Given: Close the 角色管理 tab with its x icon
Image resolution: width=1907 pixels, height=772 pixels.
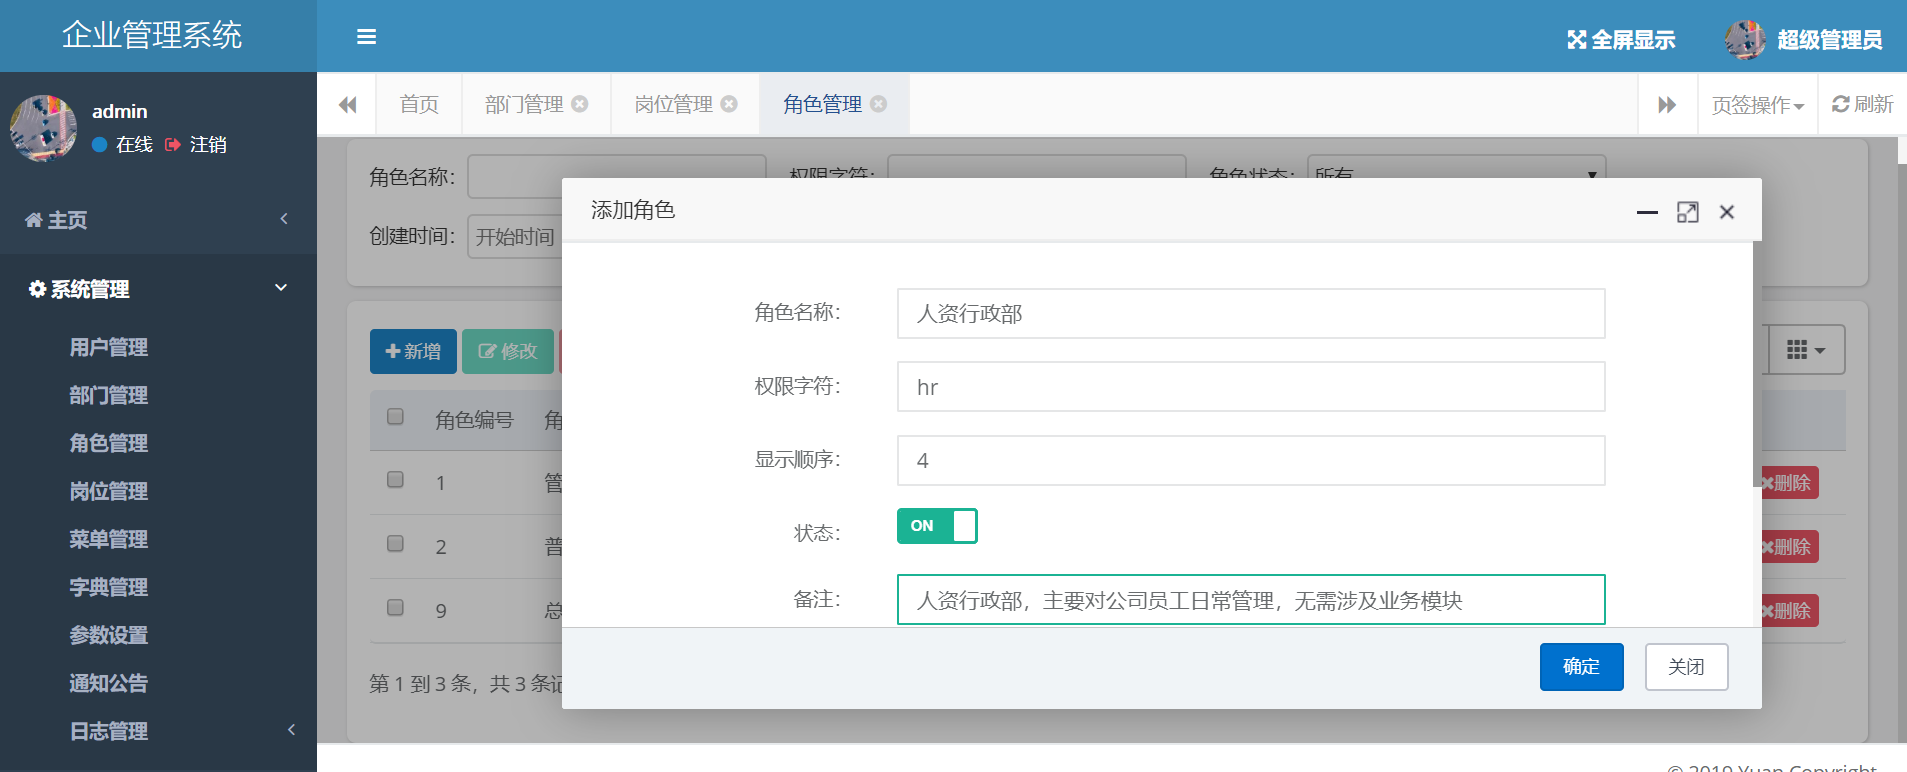Looking at the screenshot, I should (878, 104).
